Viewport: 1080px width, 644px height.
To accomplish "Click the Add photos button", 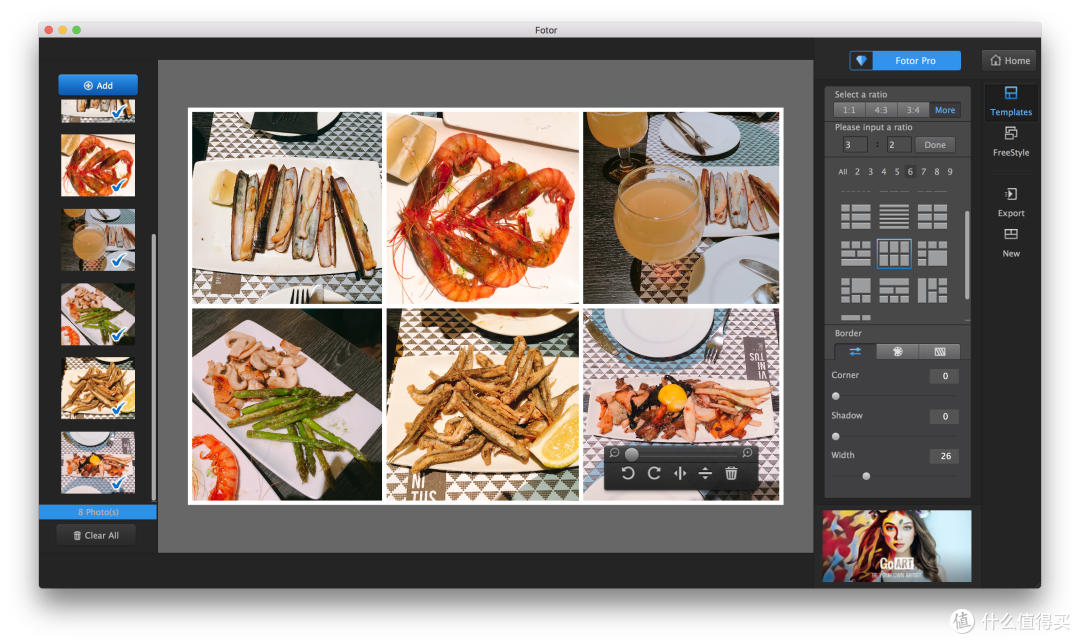I will 98,85.
